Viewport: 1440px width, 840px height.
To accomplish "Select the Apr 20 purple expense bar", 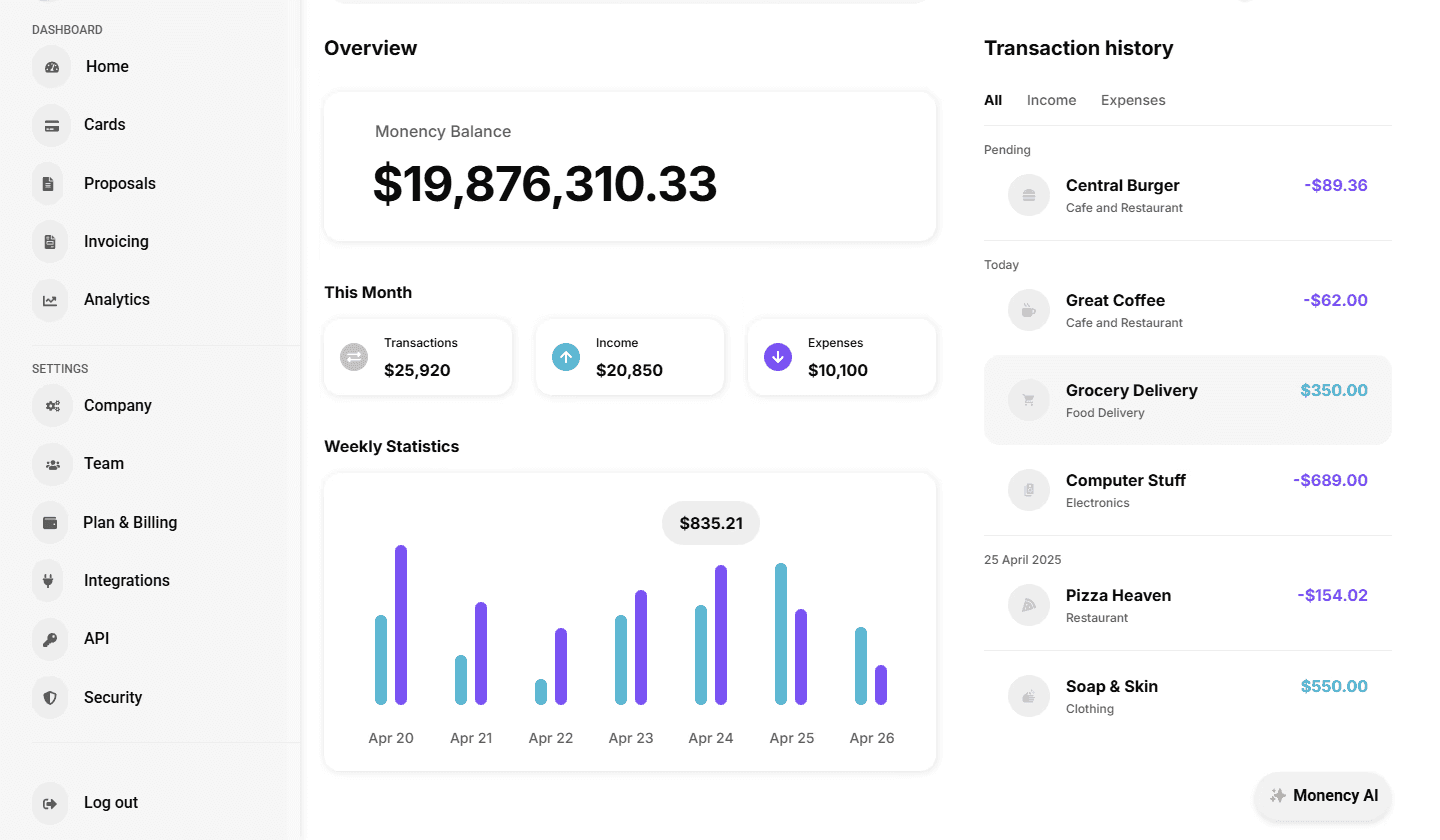I will coord(401,625).
